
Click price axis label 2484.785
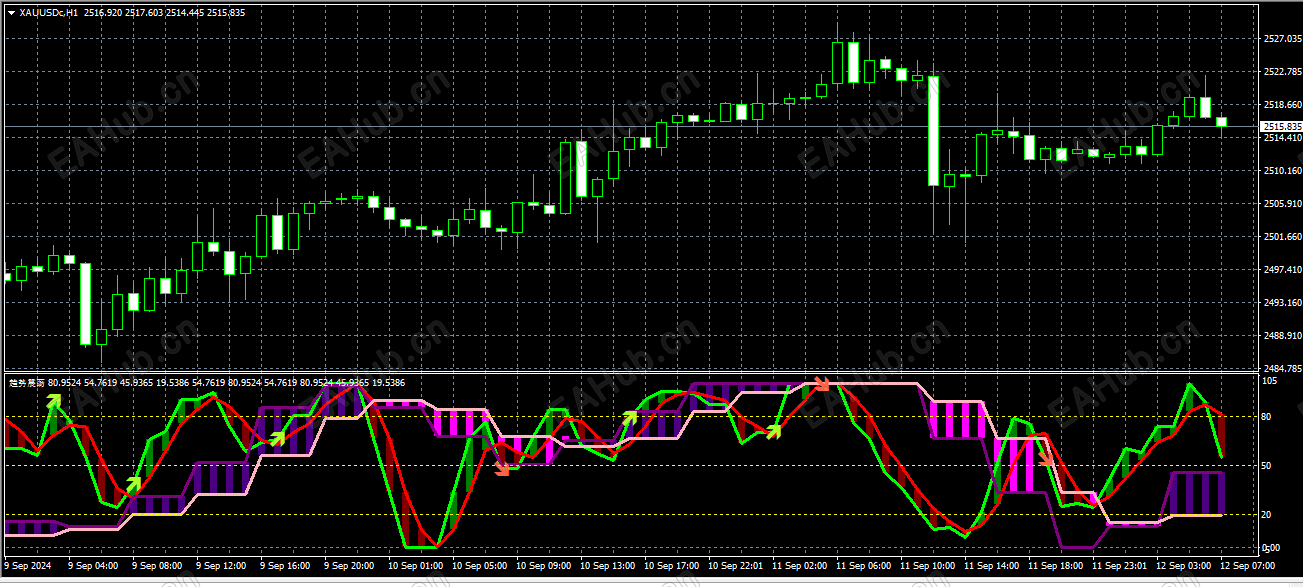(1282, 368)
